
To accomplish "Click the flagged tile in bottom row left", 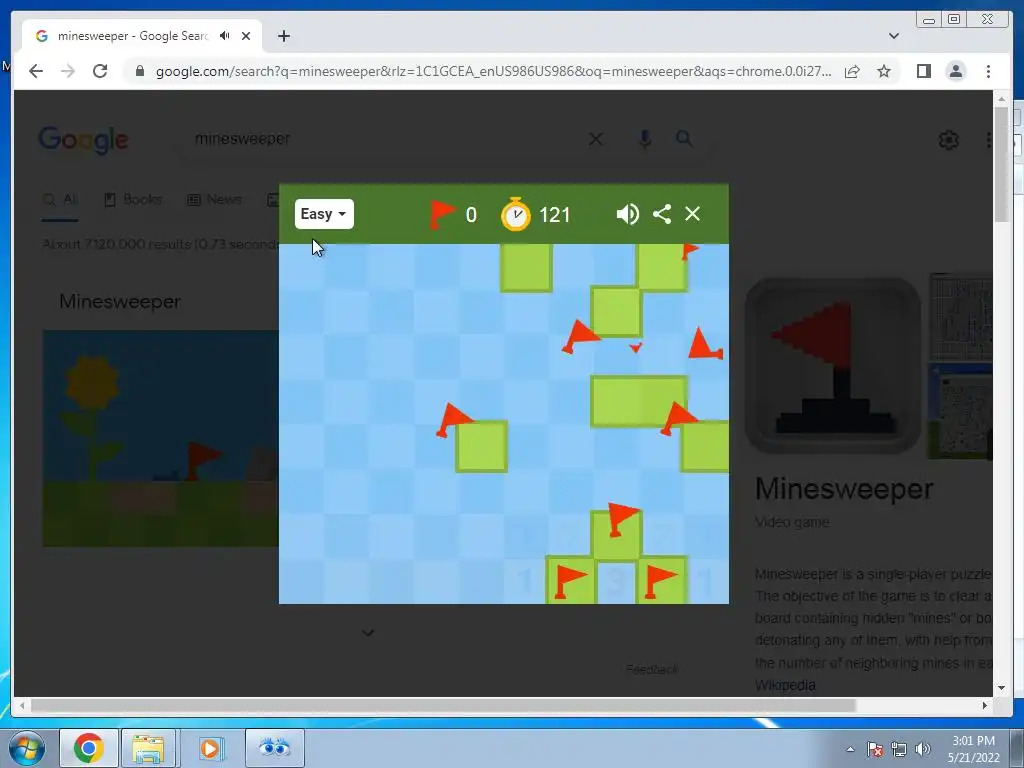I will 571,581.
